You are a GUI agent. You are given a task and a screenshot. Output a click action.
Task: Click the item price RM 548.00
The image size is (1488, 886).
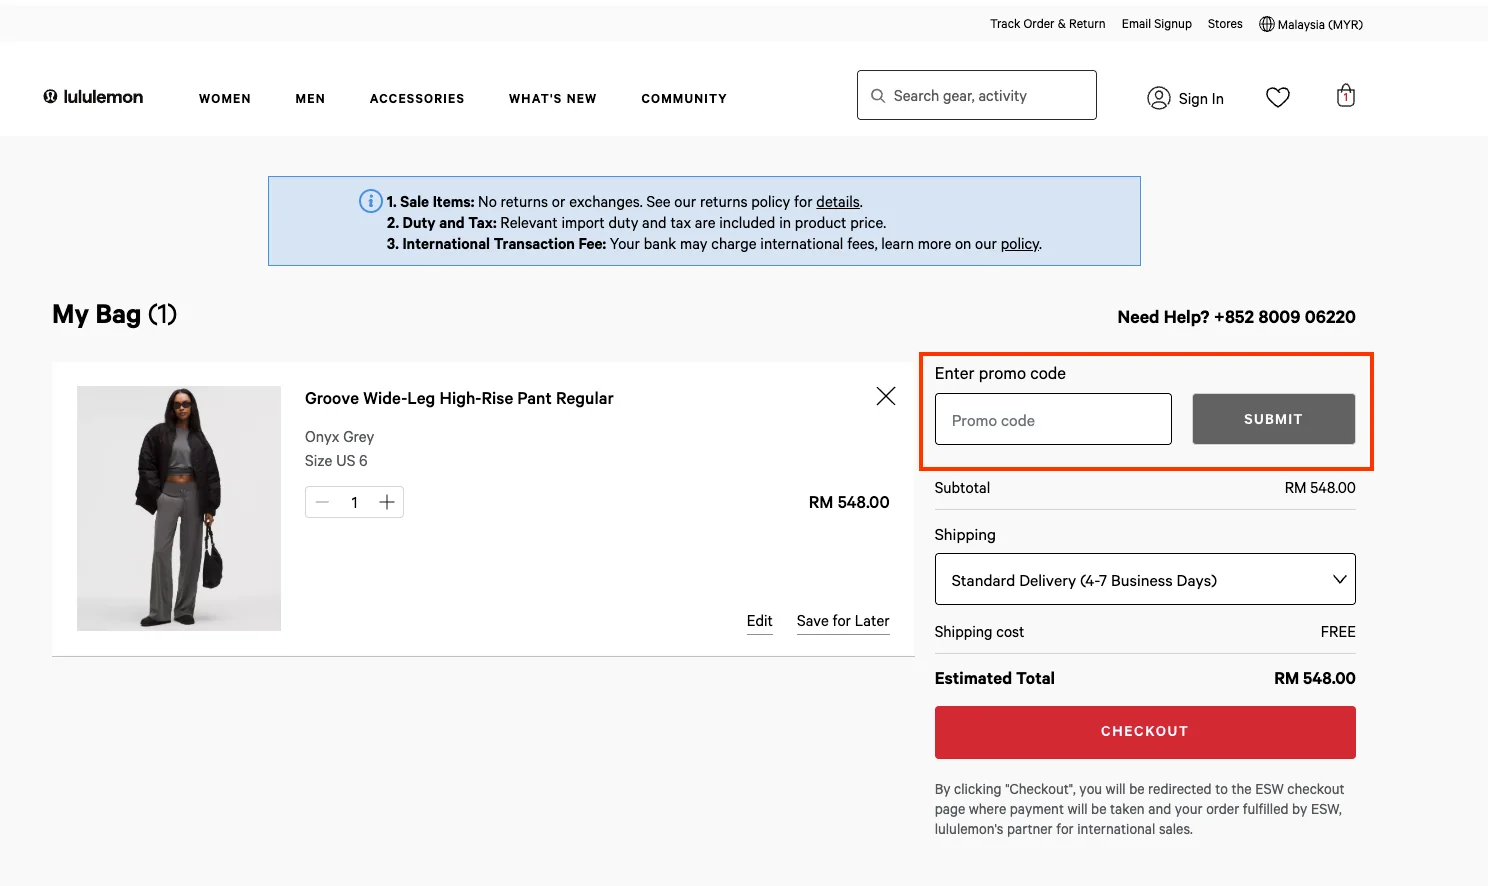(849, 502)
